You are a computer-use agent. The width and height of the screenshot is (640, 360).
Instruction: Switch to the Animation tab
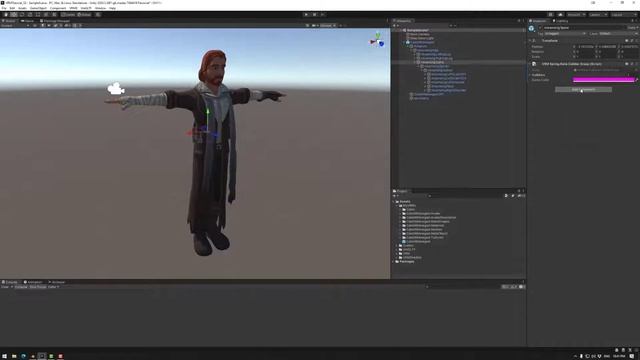pos(33,282)
